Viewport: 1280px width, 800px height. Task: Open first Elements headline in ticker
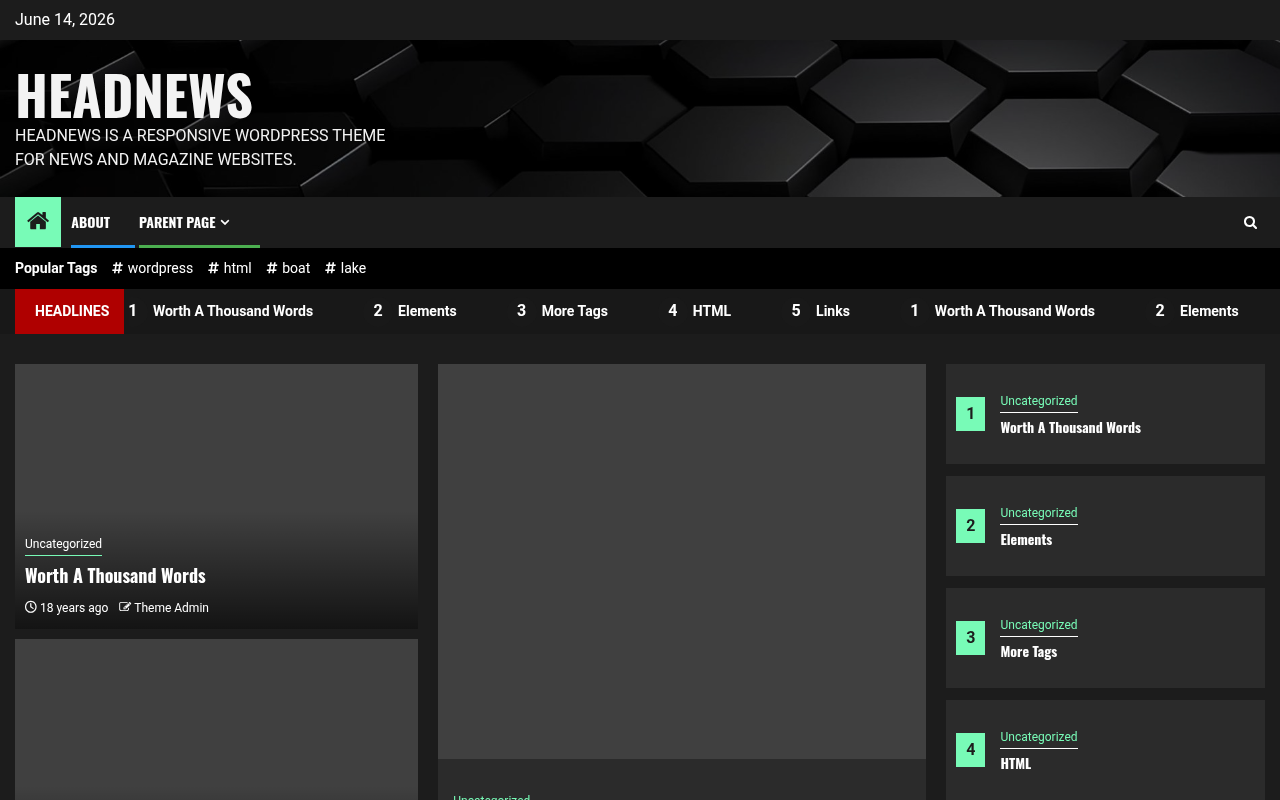[x=427, y=311]
